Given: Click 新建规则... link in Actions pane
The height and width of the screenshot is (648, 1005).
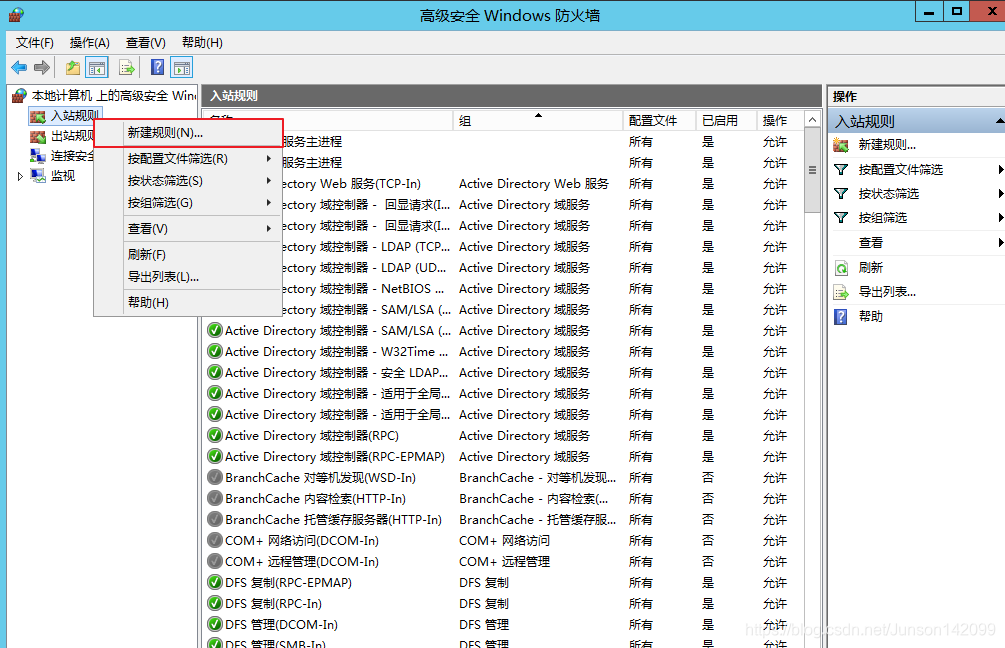Looking at the screenshot, I should point(887,145).
